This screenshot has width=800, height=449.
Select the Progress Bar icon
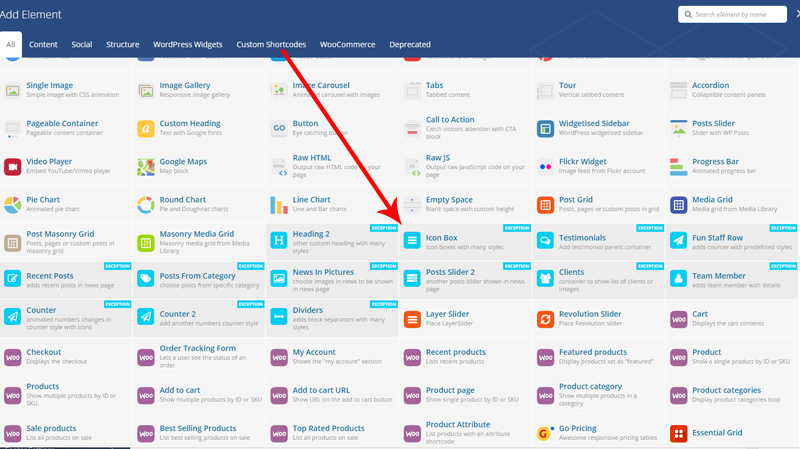pyautogui.click(x=678, y=167)
